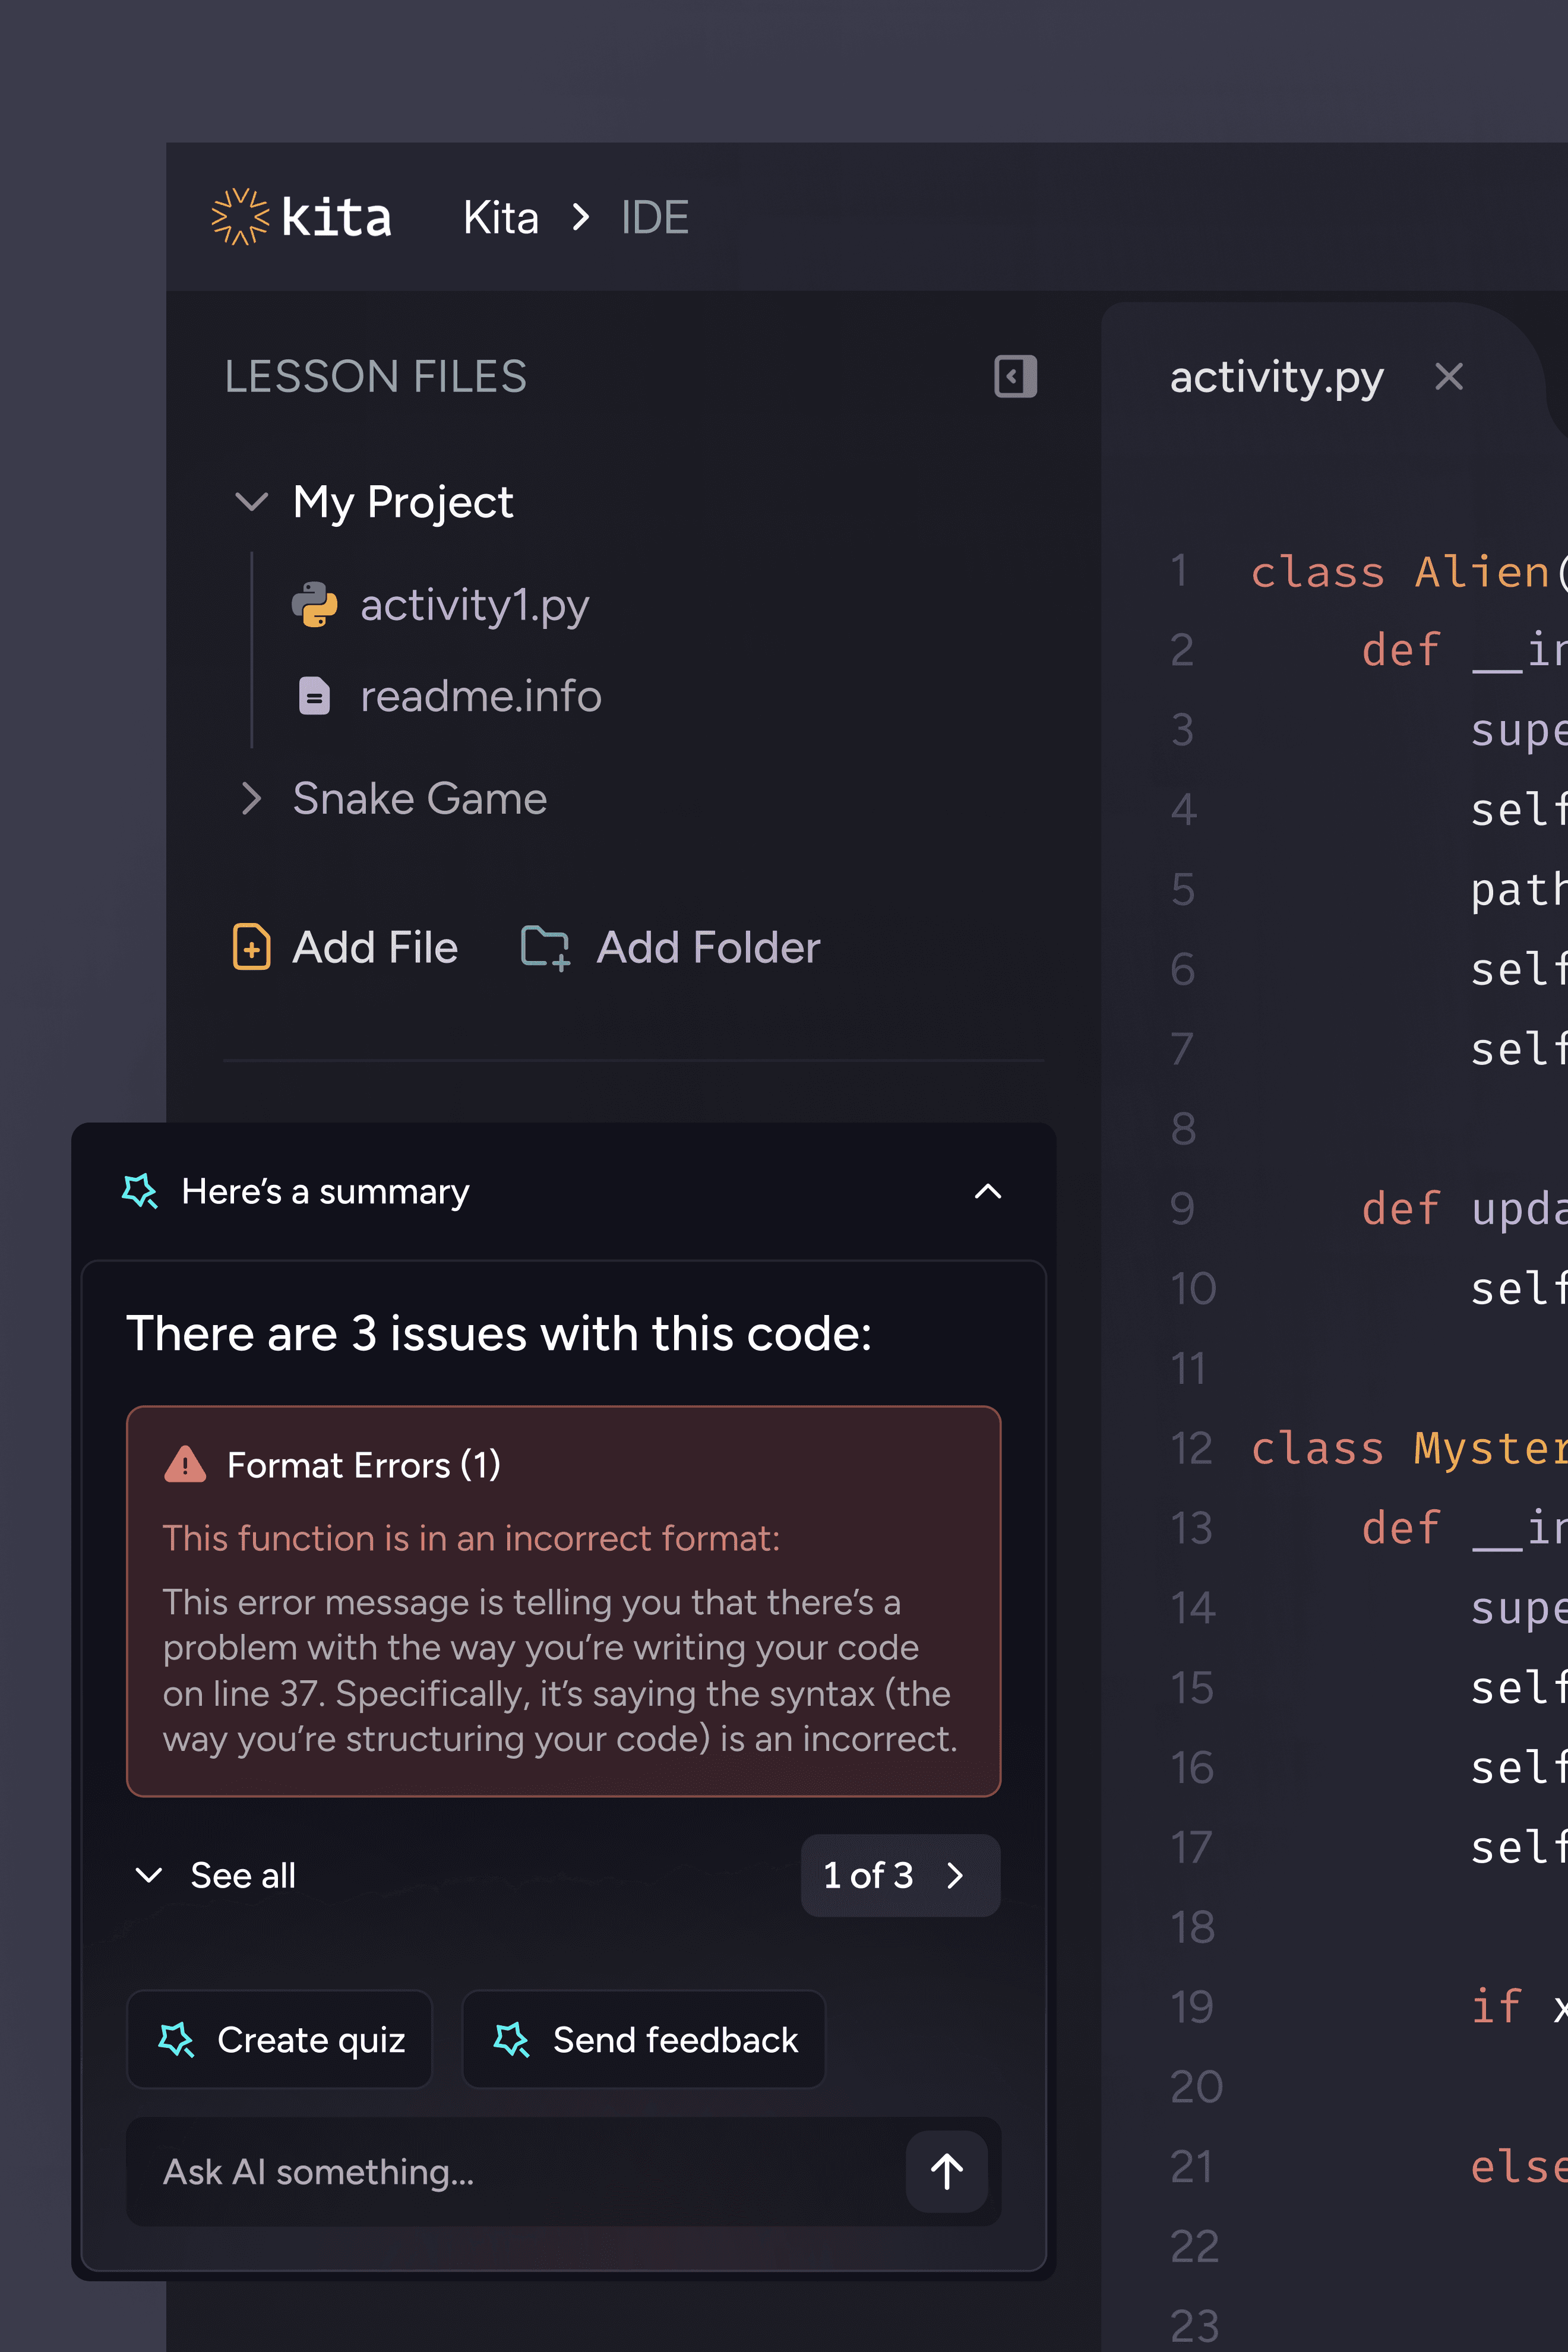Click the Create quiz button
This screenshot has width=1568, height=2352.
click(x=280, y=2039)
